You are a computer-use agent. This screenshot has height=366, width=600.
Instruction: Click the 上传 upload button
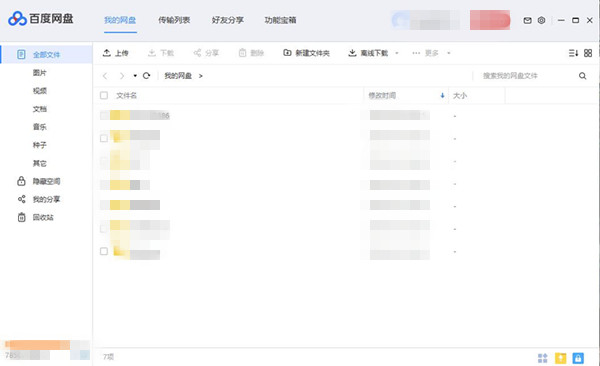[116, 53]
